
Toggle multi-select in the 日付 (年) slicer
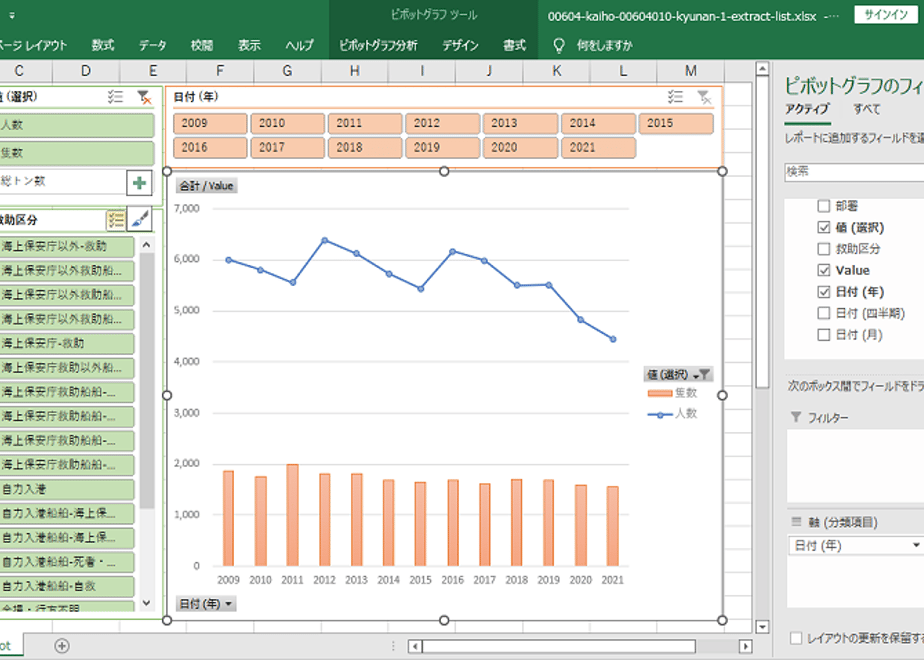(675, 97)
